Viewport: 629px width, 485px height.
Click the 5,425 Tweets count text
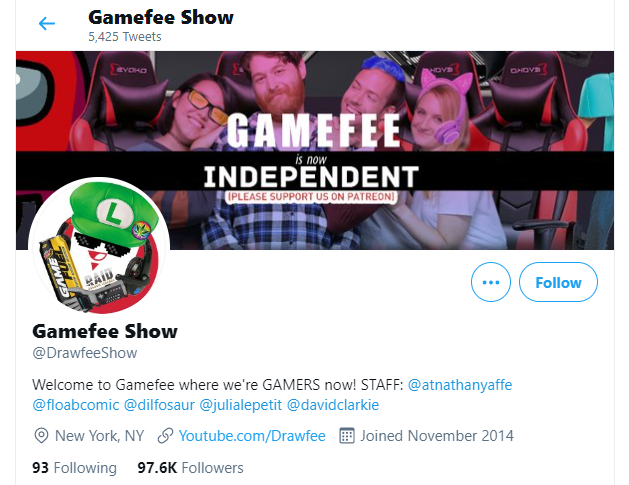[x=125, y=37]
